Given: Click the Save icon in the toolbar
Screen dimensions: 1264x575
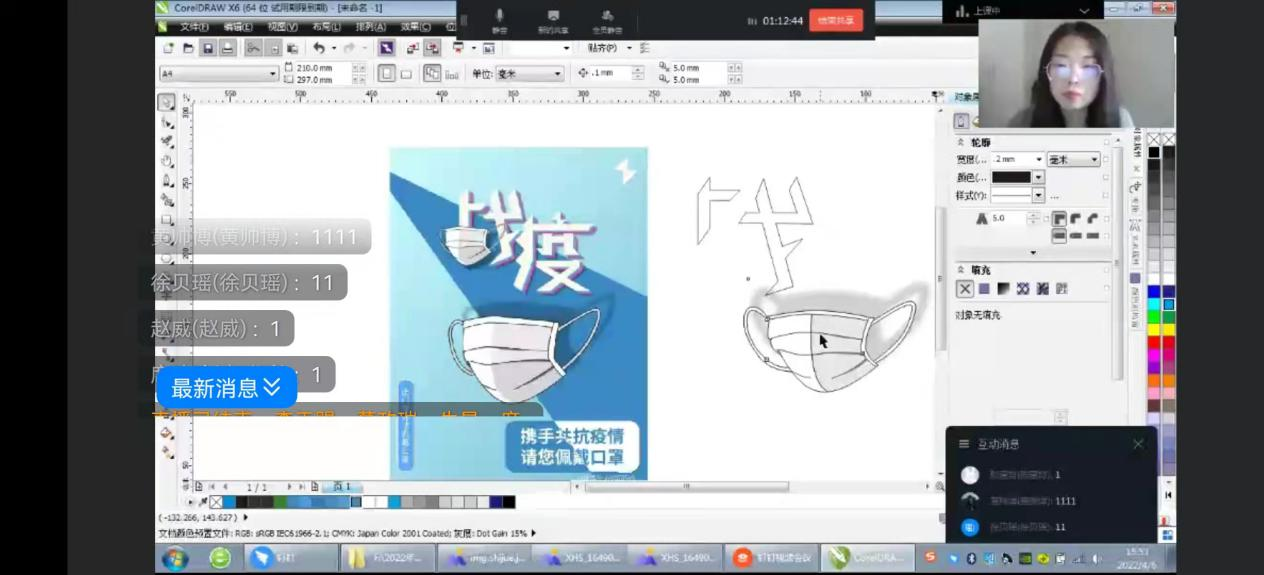Looking at the screenshot, I should coord(208,48).
